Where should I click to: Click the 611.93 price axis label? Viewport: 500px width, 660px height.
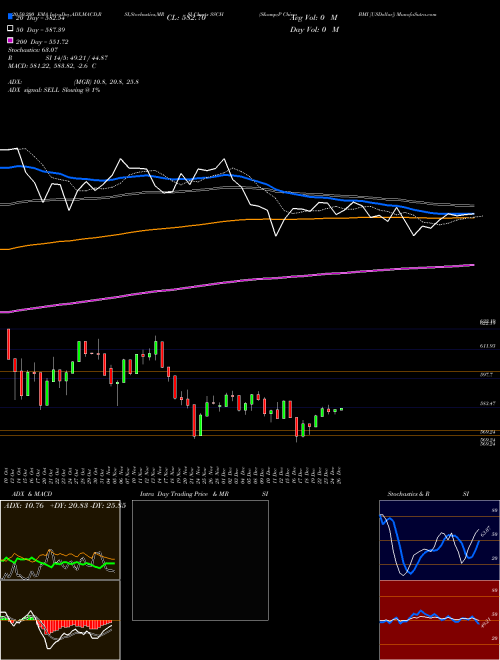click(487, 346)
